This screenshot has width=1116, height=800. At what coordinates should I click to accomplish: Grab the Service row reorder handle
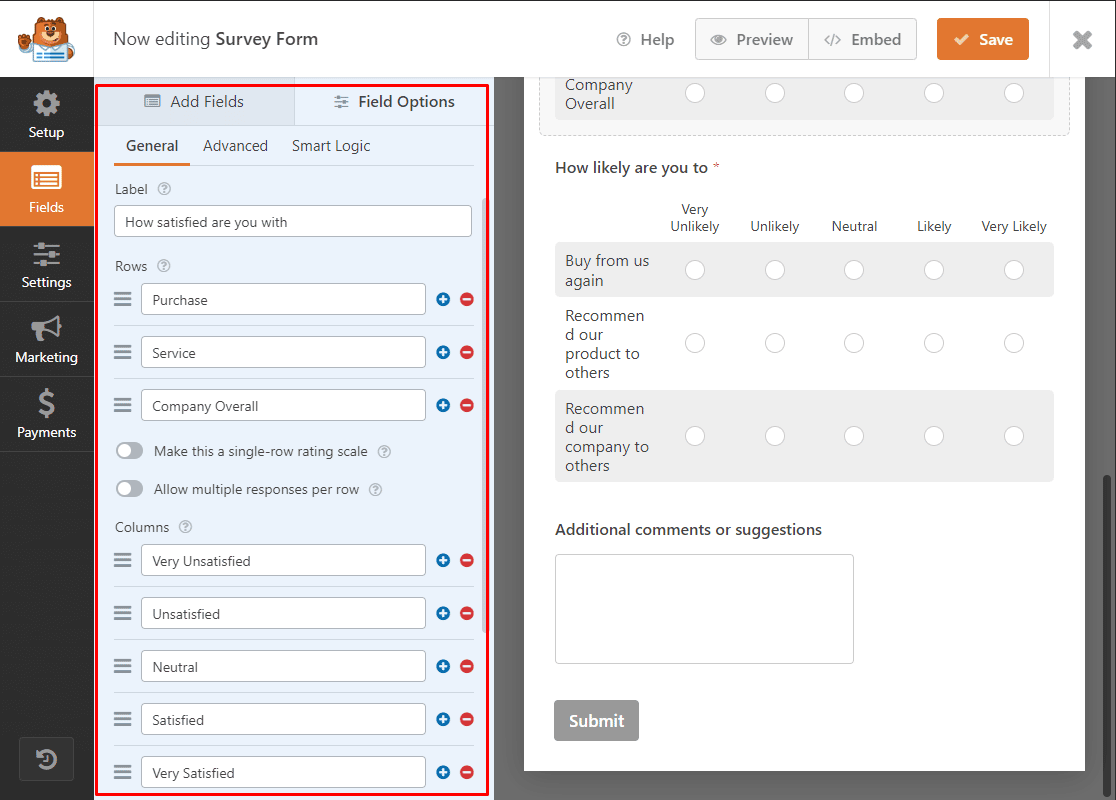[x=122, y=352]
